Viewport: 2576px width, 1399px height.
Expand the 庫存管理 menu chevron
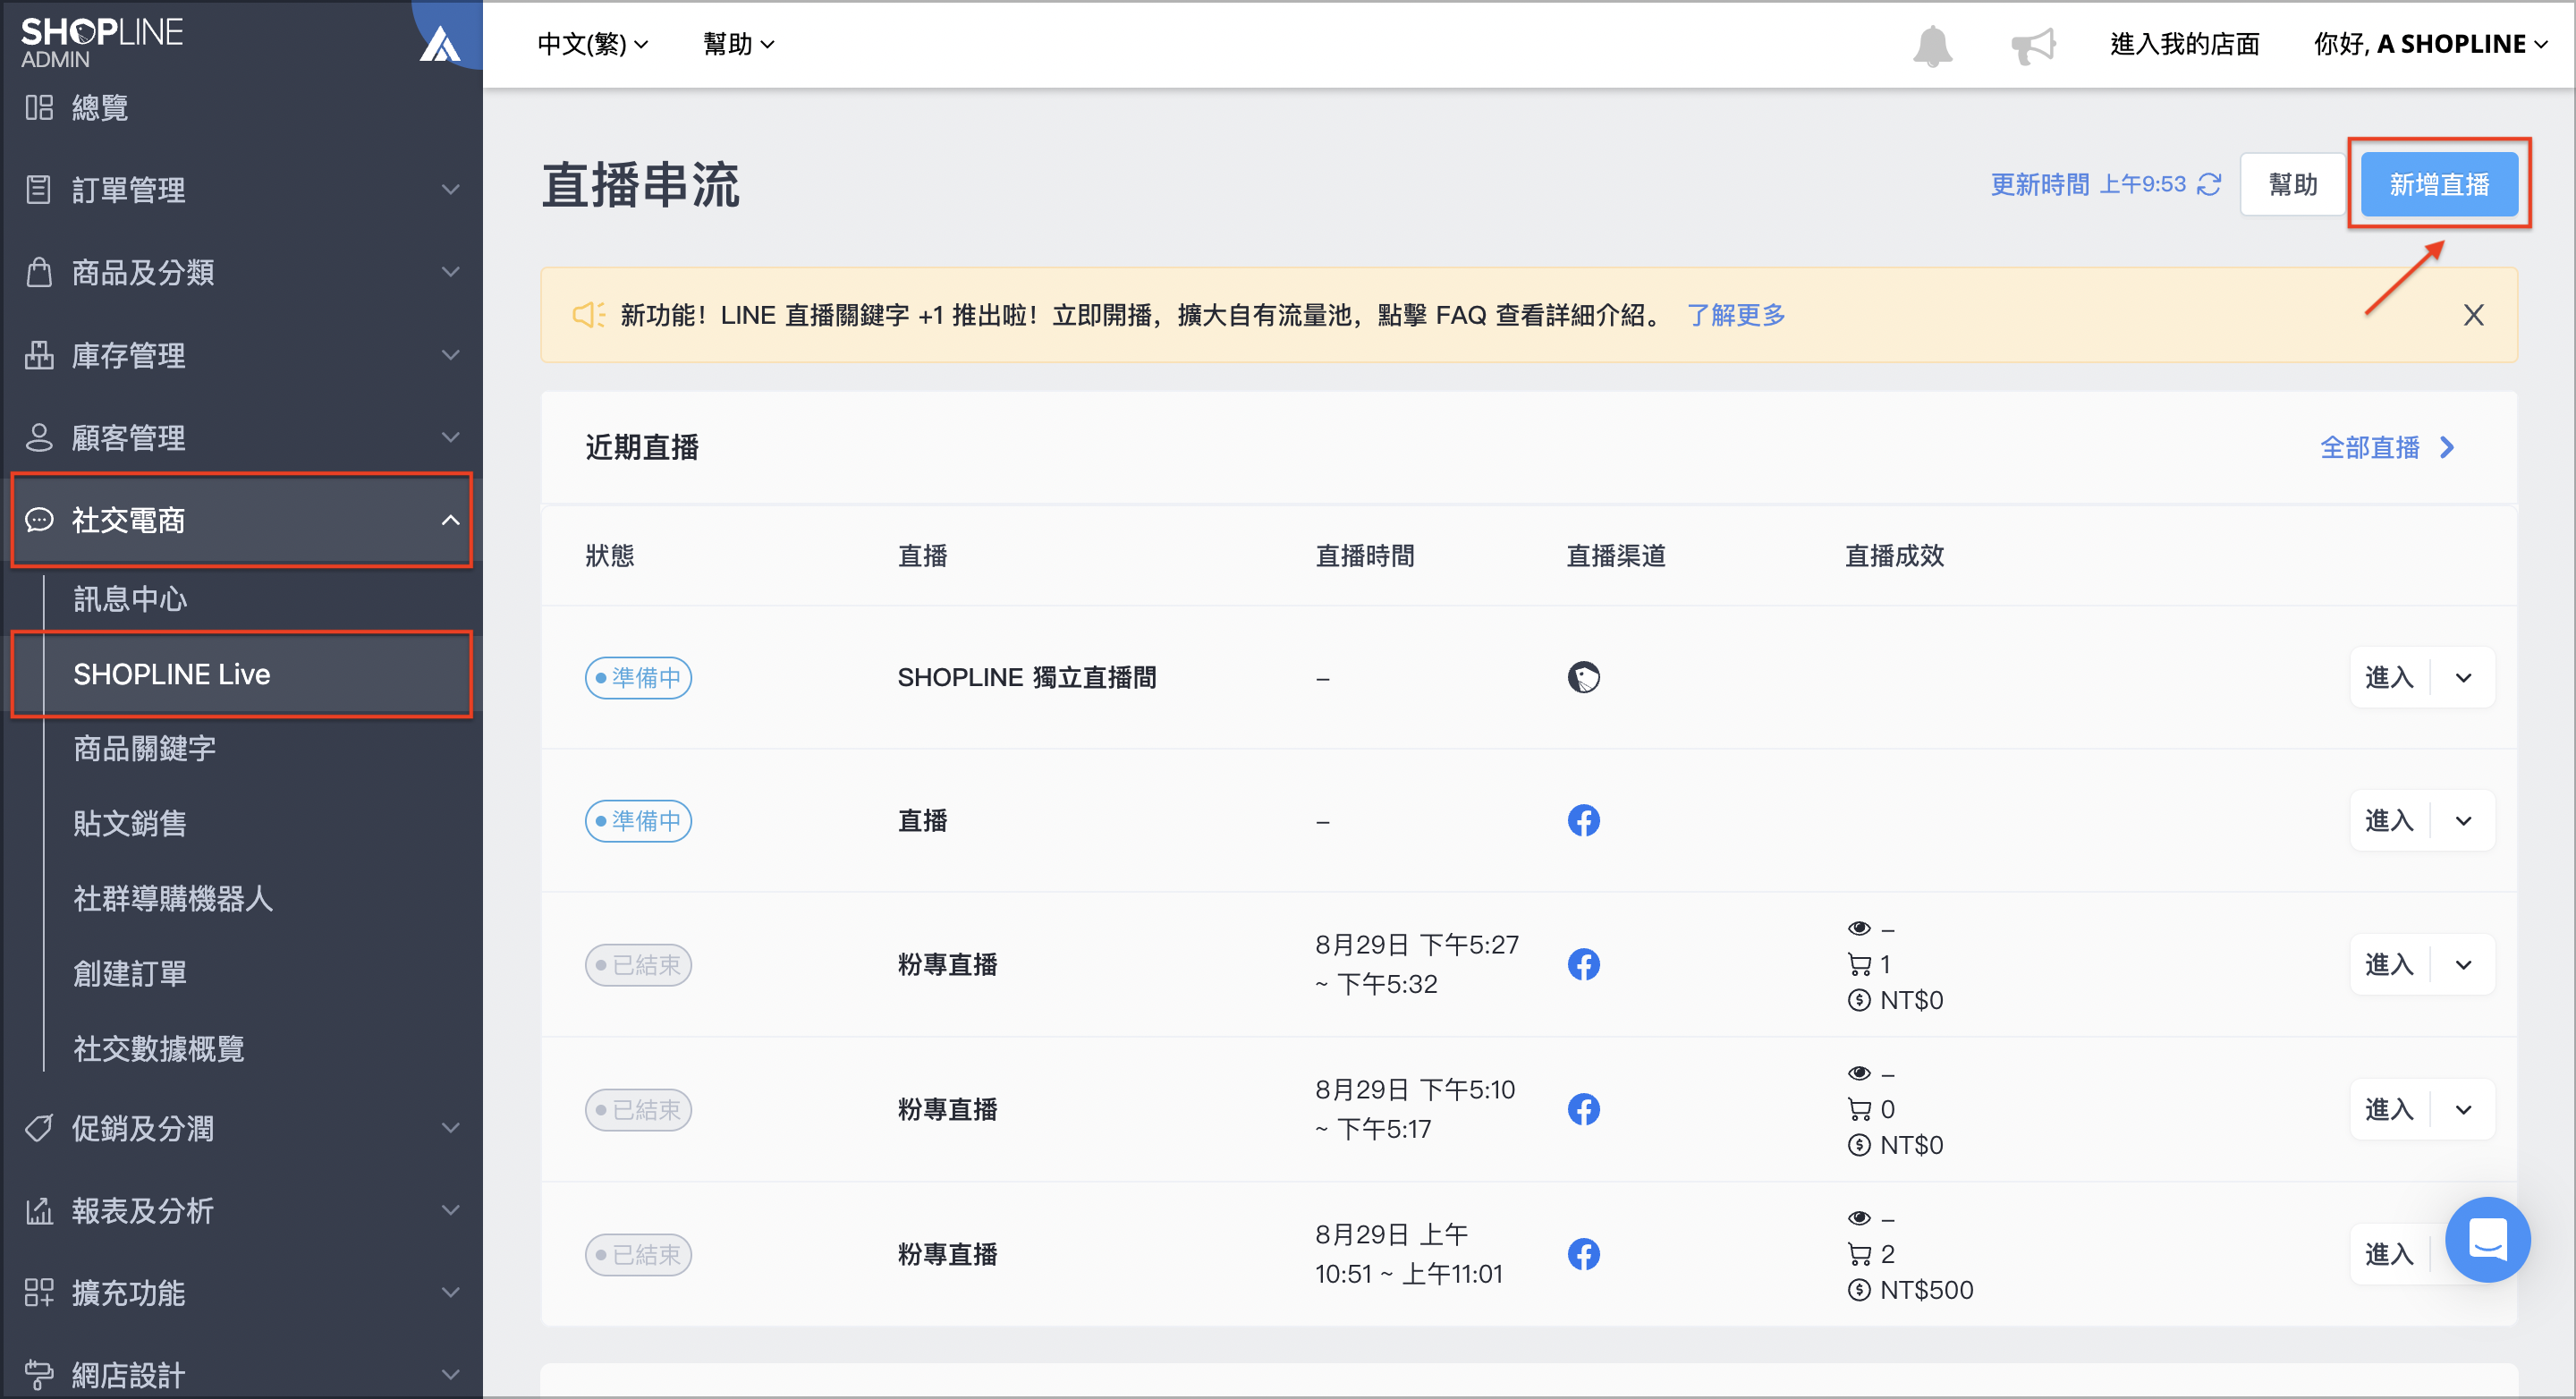coord(451,355)
